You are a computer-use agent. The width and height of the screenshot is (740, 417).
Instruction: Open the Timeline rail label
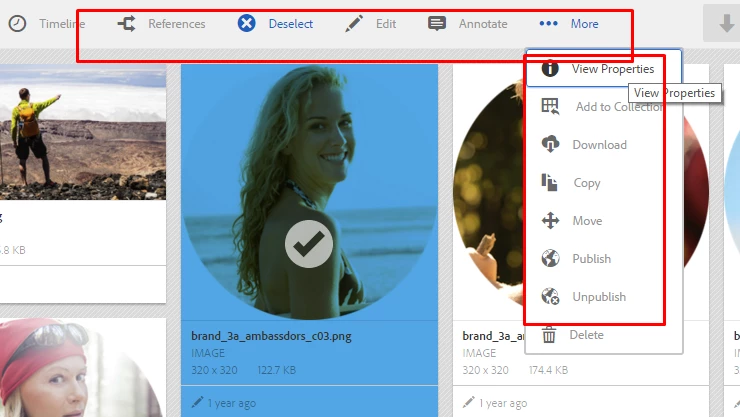click(62, 24)
